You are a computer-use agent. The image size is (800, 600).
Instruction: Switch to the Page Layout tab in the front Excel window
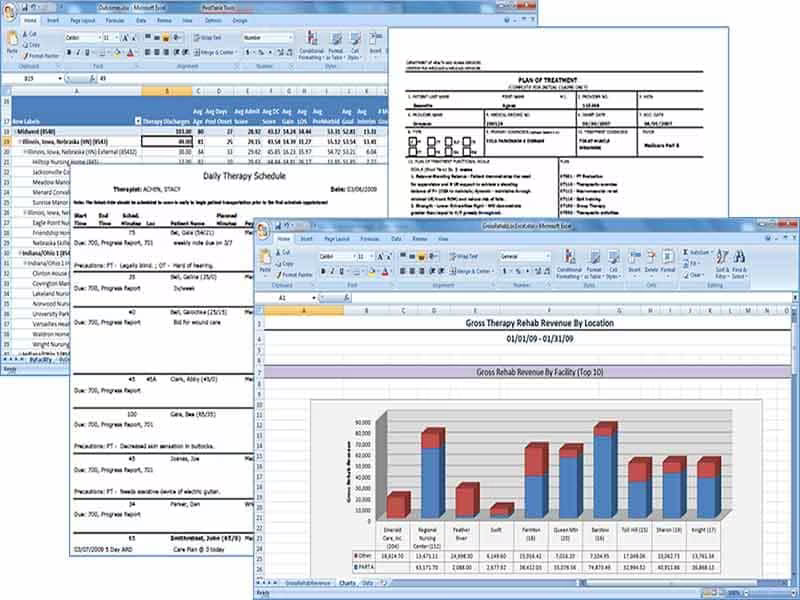336,239
